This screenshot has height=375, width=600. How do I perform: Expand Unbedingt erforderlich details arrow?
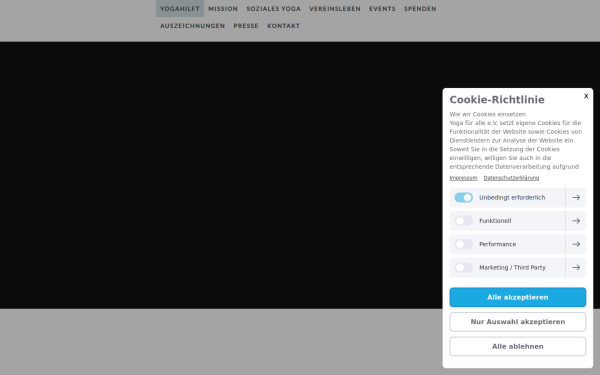[576, 197]
